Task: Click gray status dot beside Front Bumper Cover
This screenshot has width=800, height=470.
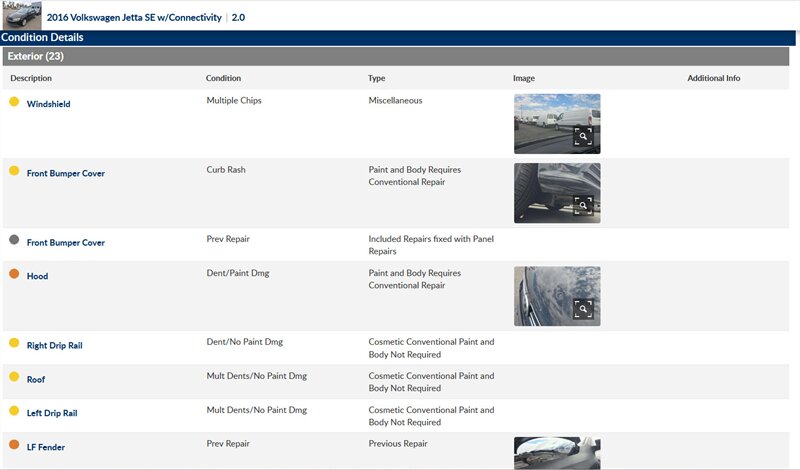Action: [14, 240]
